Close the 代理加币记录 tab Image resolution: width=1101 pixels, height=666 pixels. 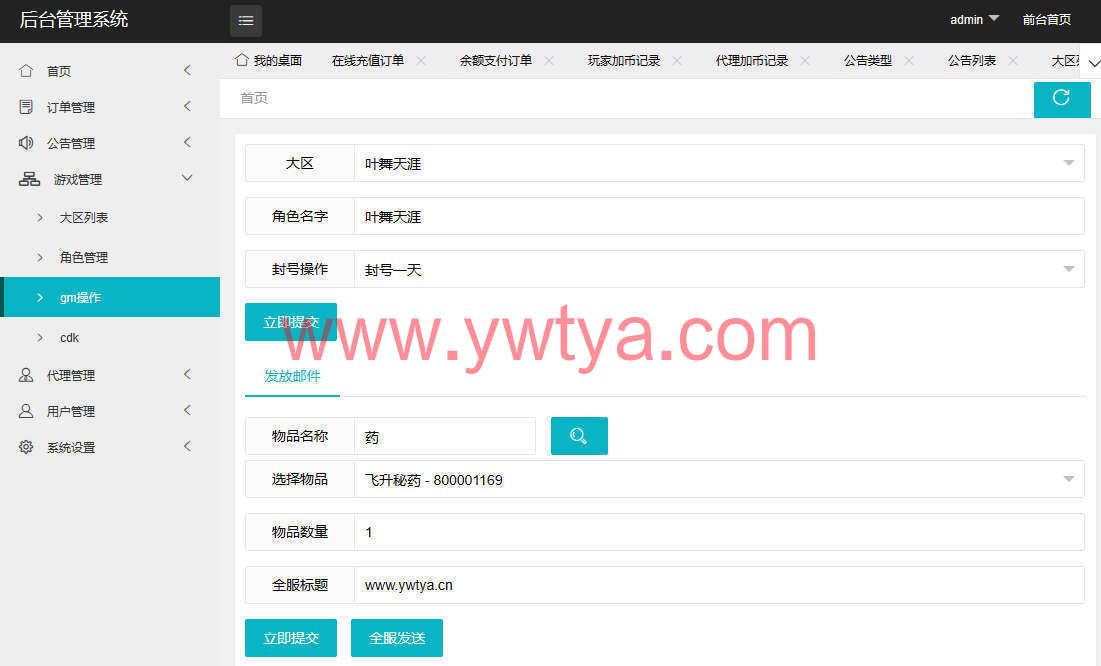point(805,60)
